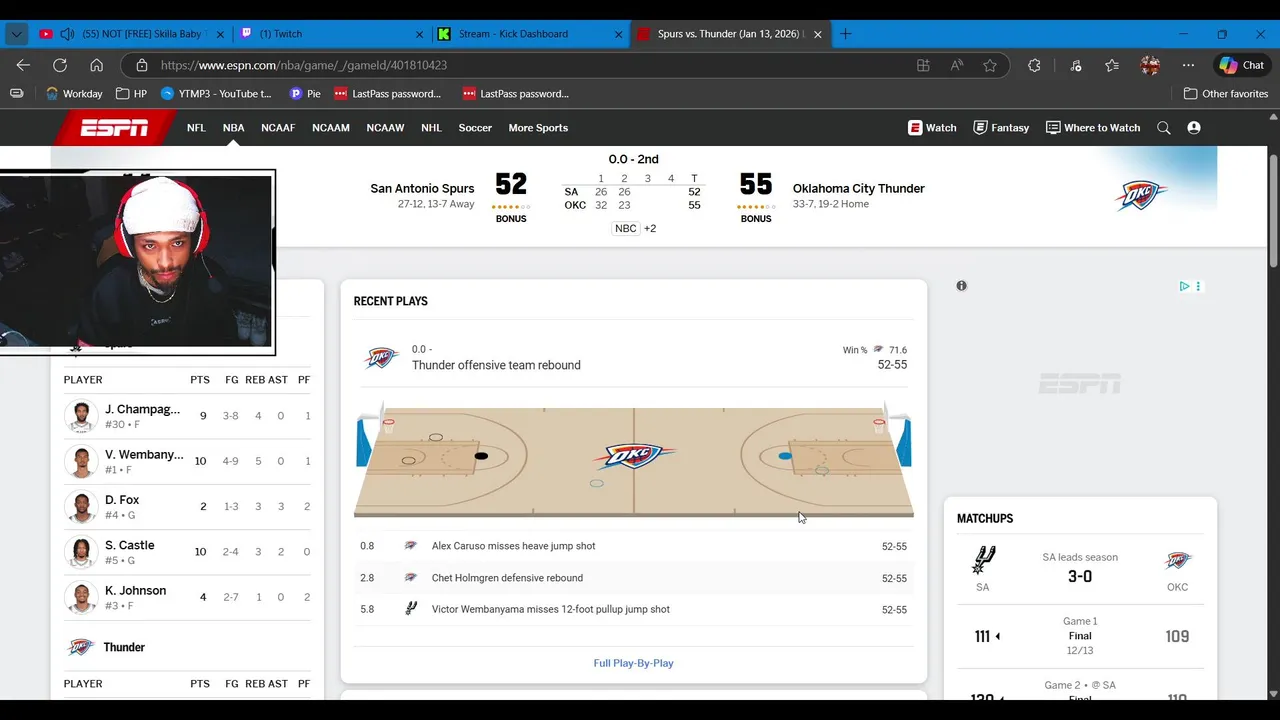Go to ESPN home via logo
This screenshot has height=720, width=1280.
pos(114,128)
